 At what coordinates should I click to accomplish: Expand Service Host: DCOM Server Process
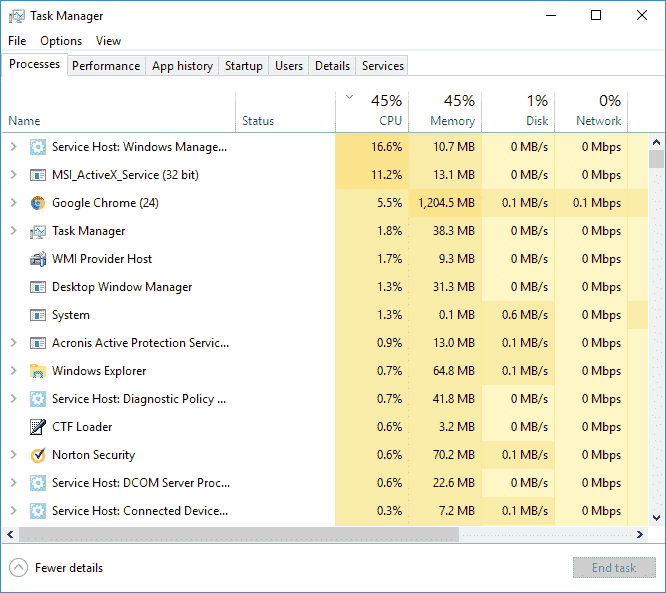tap(14, 483)
